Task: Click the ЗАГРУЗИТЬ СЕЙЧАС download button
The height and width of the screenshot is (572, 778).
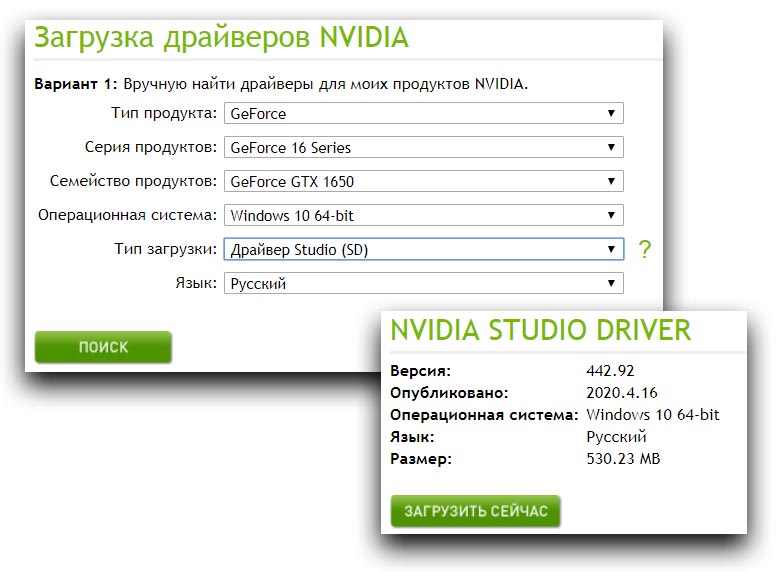Action: (475, 511)
